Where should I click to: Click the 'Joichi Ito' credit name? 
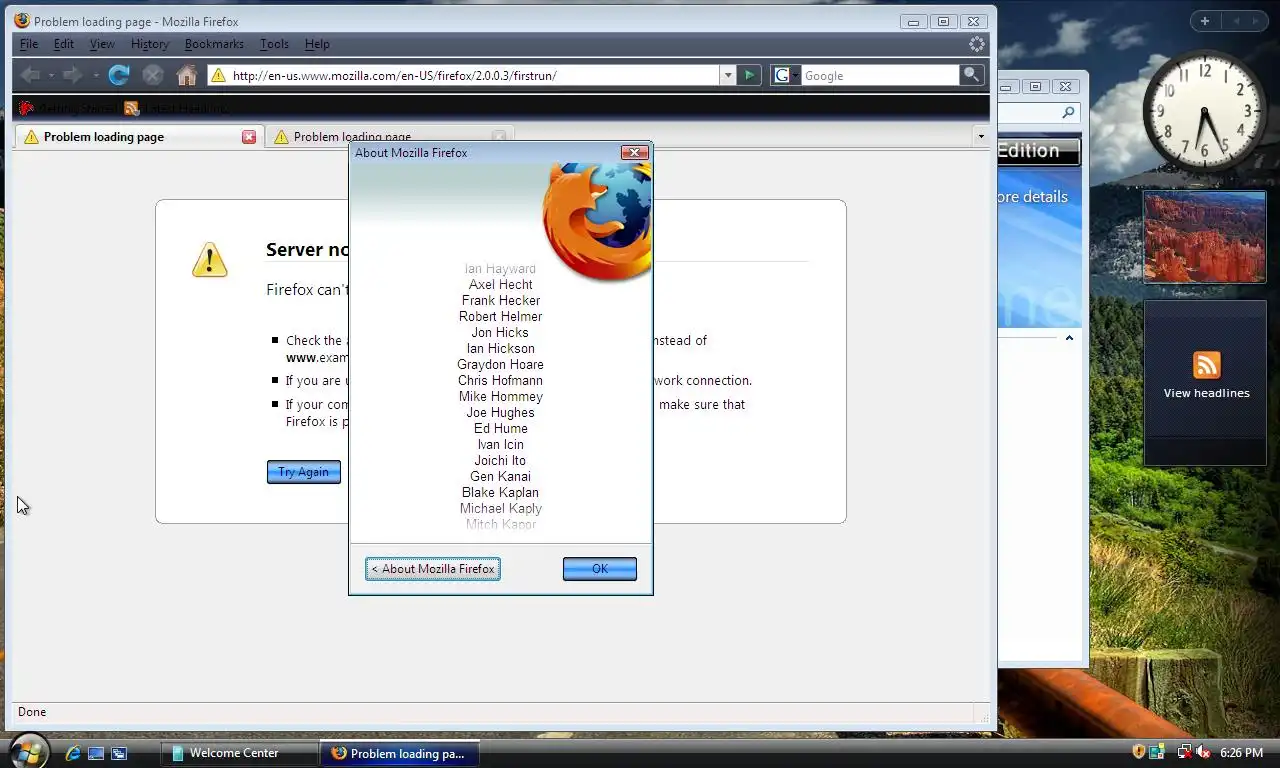pos(500,461)
